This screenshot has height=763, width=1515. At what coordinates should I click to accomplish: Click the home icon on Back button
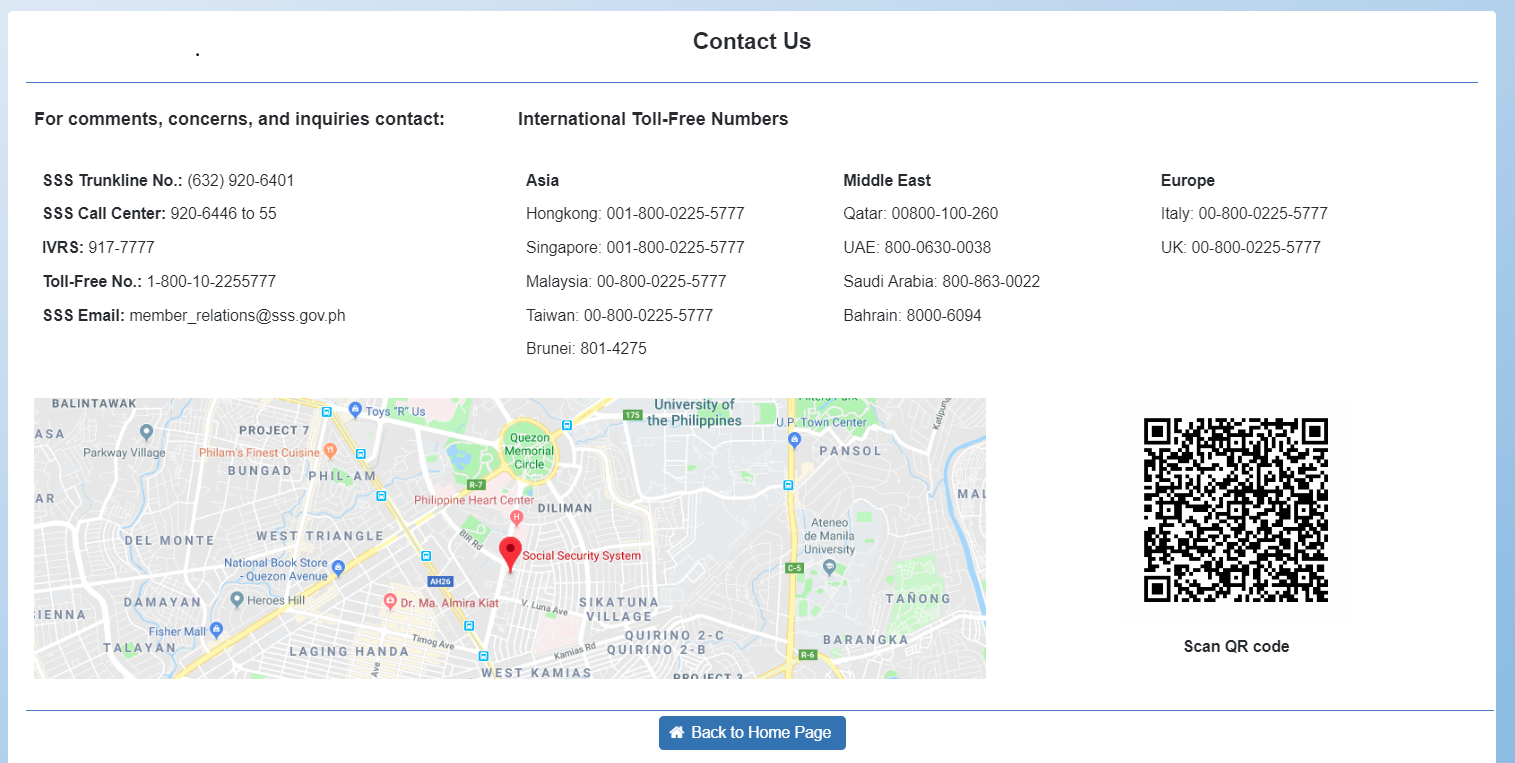tap(676, 732)
